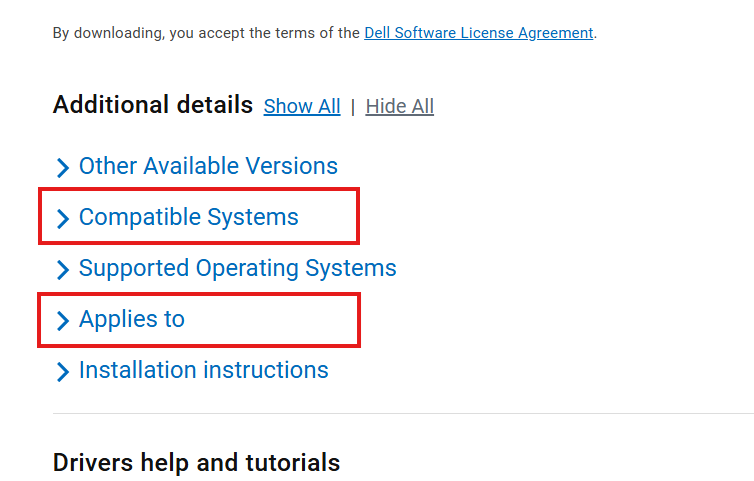Click Show All to expand every section

[302, 106]
